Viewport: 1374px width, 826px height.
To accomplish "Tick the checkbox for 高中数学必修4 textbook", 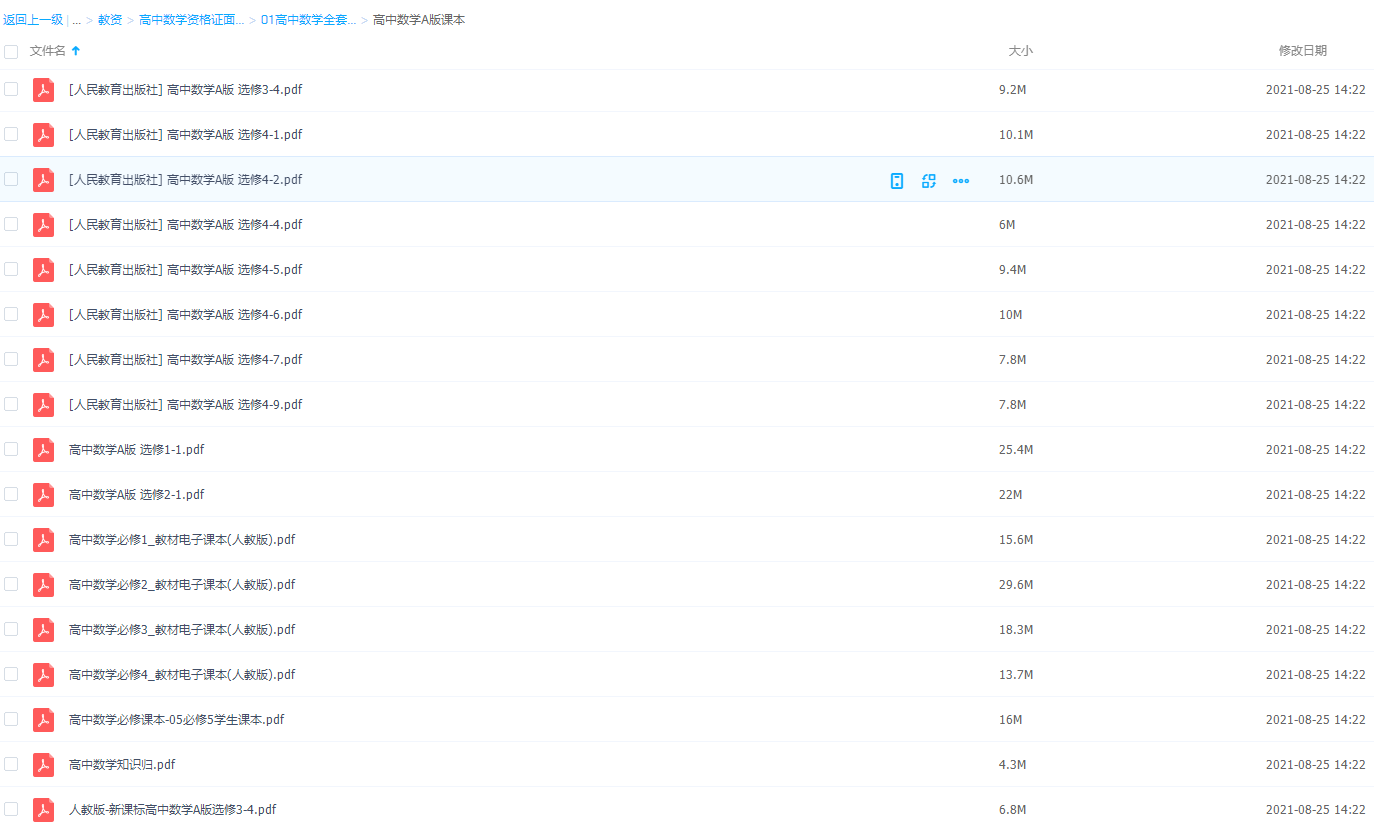I will (11, 674).
